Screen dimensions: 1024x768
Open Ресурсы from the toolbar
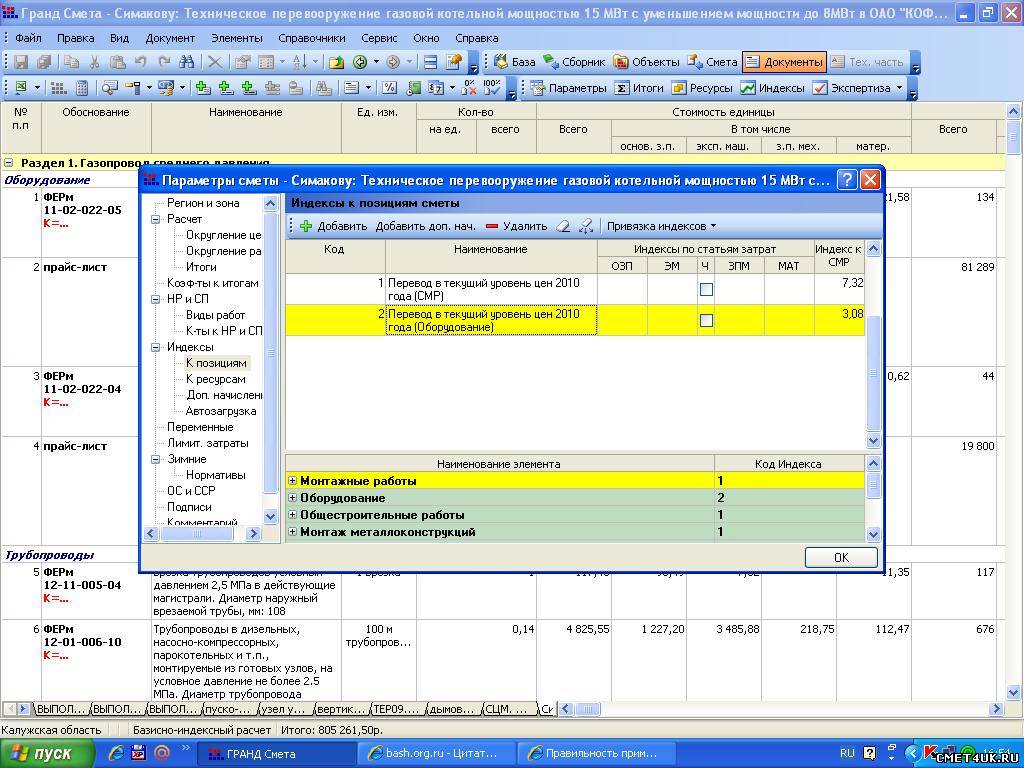[702, 88]
